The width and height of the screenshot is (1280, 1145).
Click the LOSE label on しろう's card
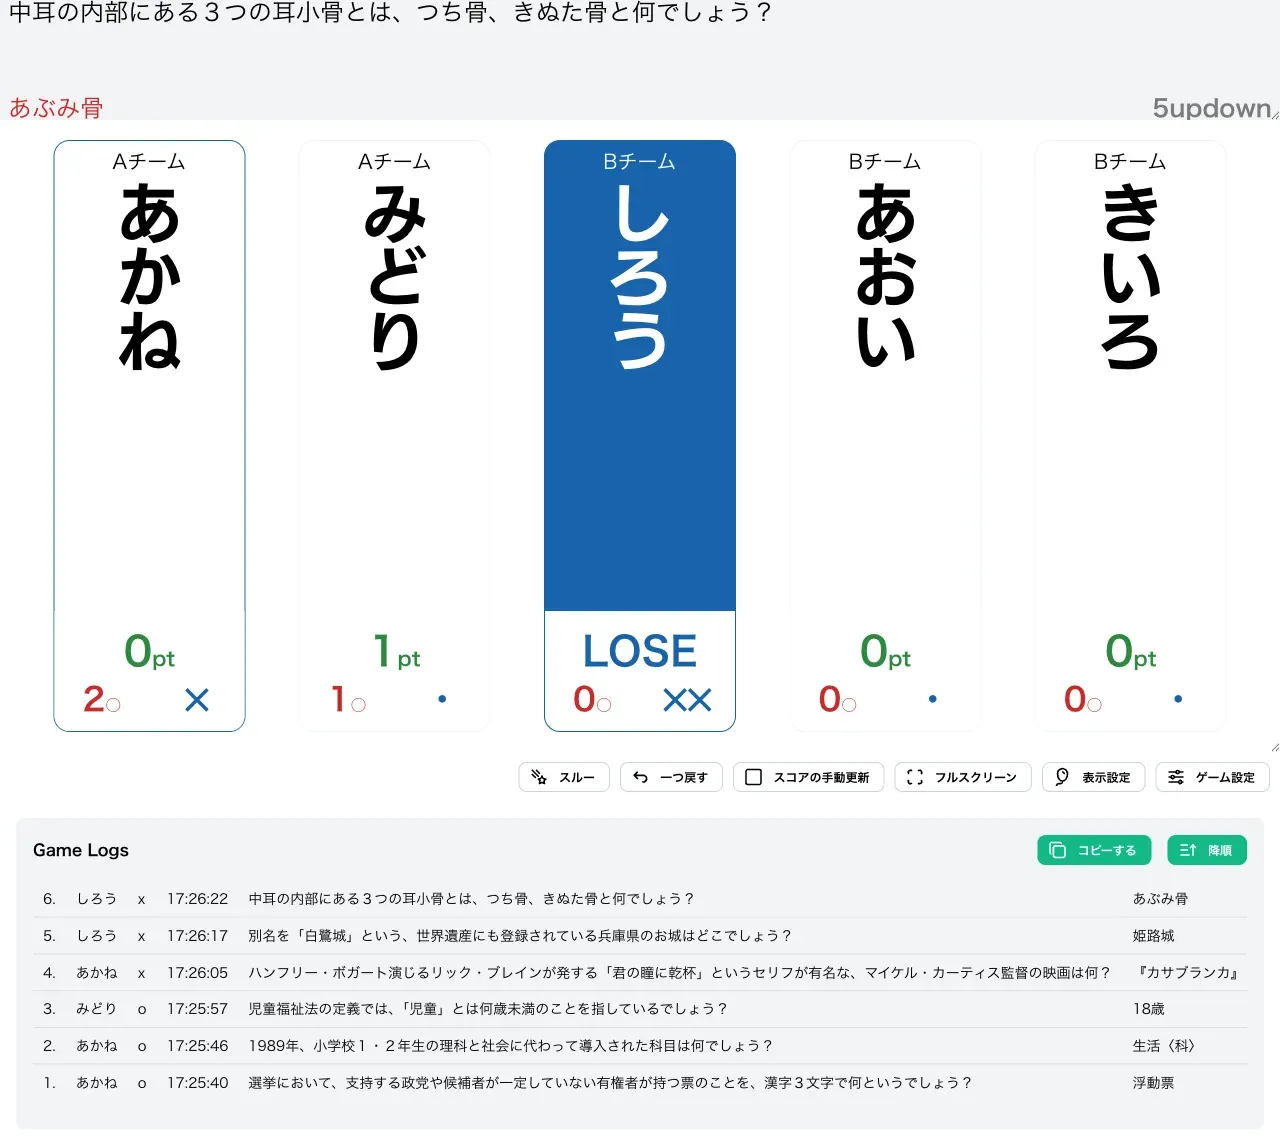click(x=640, y=651)
